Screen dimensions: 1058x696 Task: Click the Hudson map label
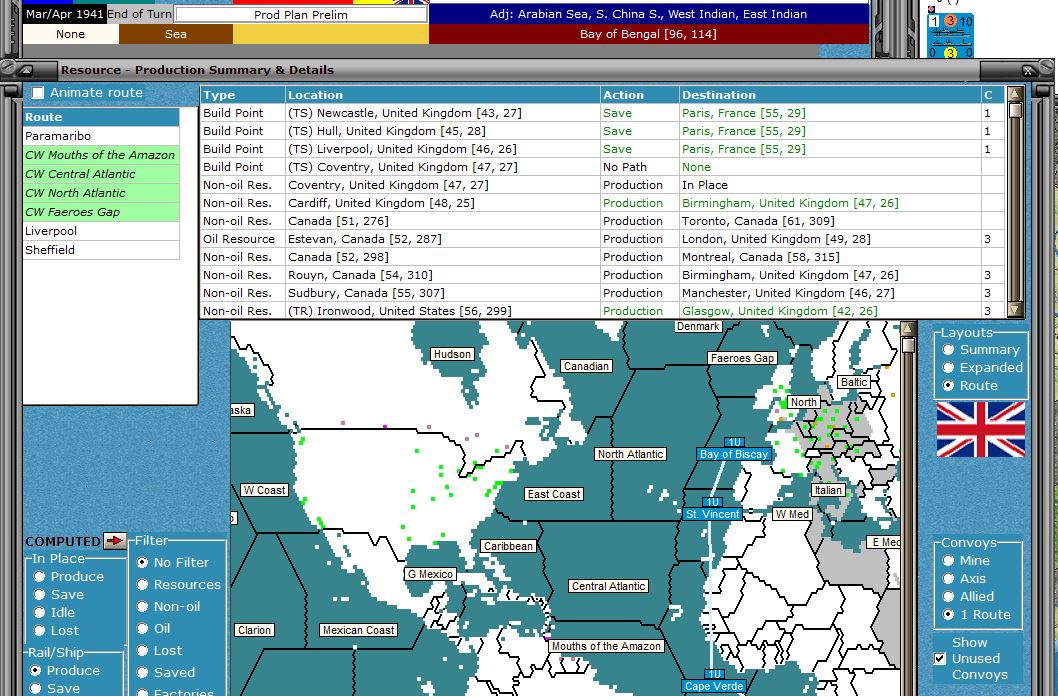[x=452, y=354]
